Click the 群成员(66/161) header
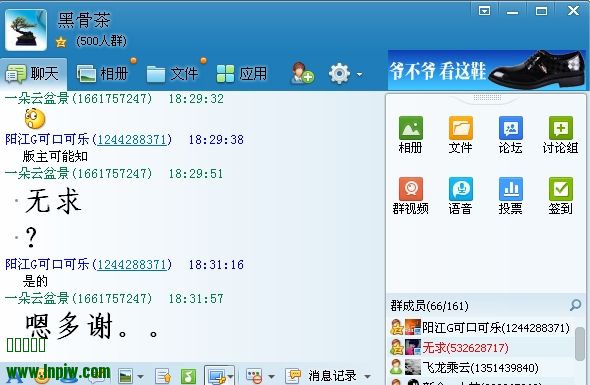The image size is (590, 385). tap(429, 306)
